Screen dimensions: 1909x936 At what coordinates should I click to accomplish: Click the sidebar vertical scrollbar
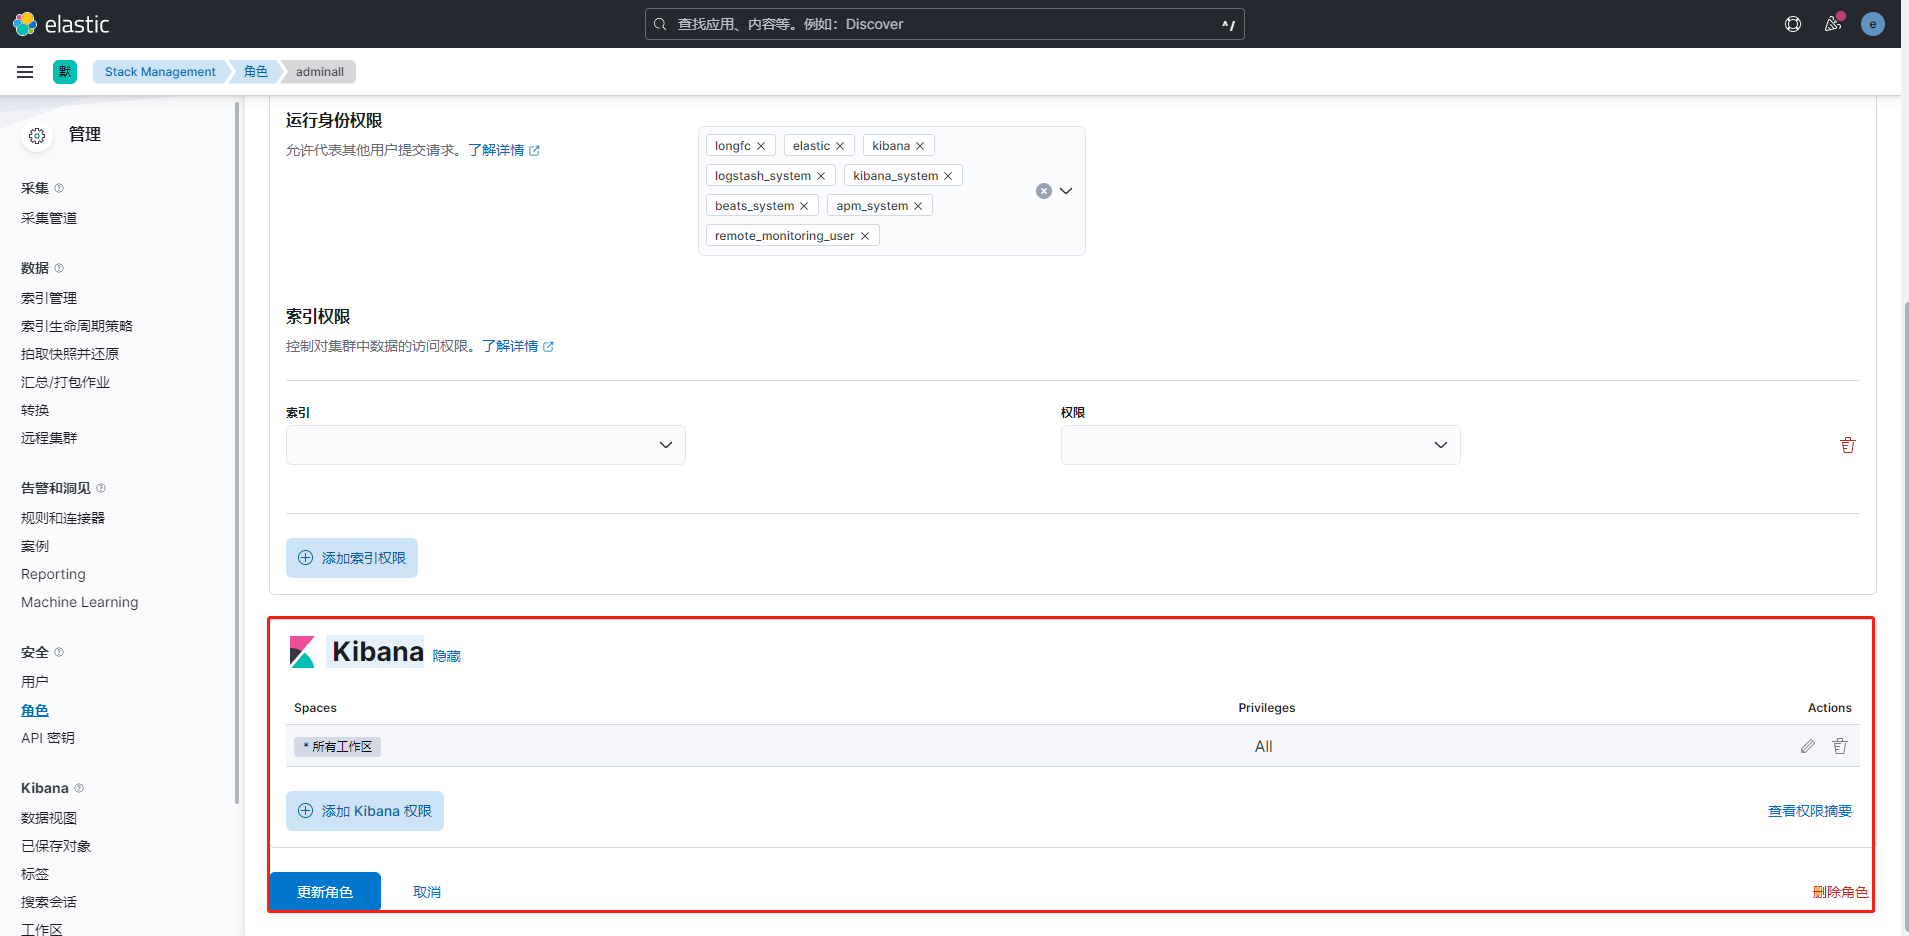(237, 452)
